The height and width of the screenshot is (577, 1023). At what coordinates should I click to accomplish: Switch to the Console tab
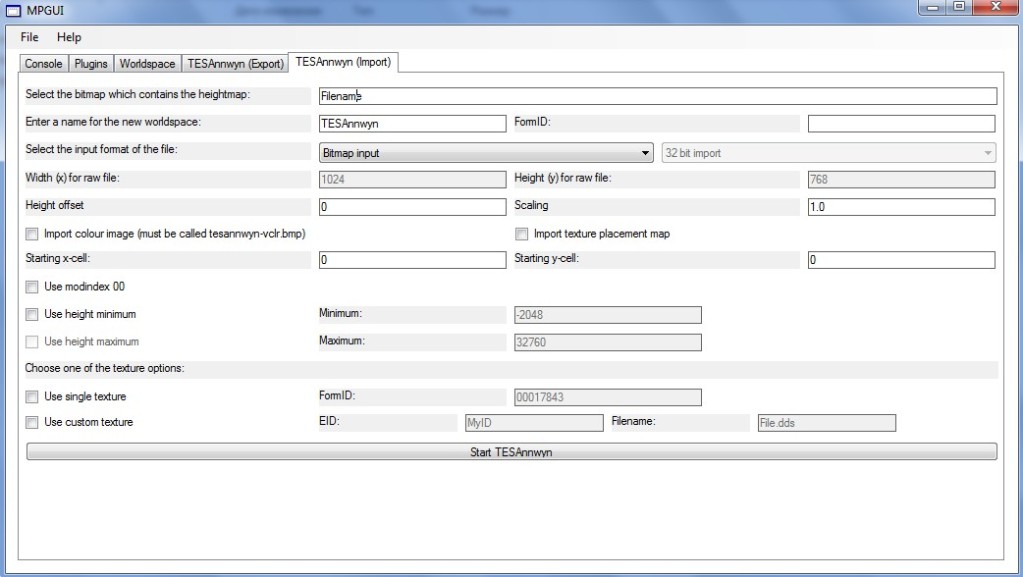coord(44,63)
